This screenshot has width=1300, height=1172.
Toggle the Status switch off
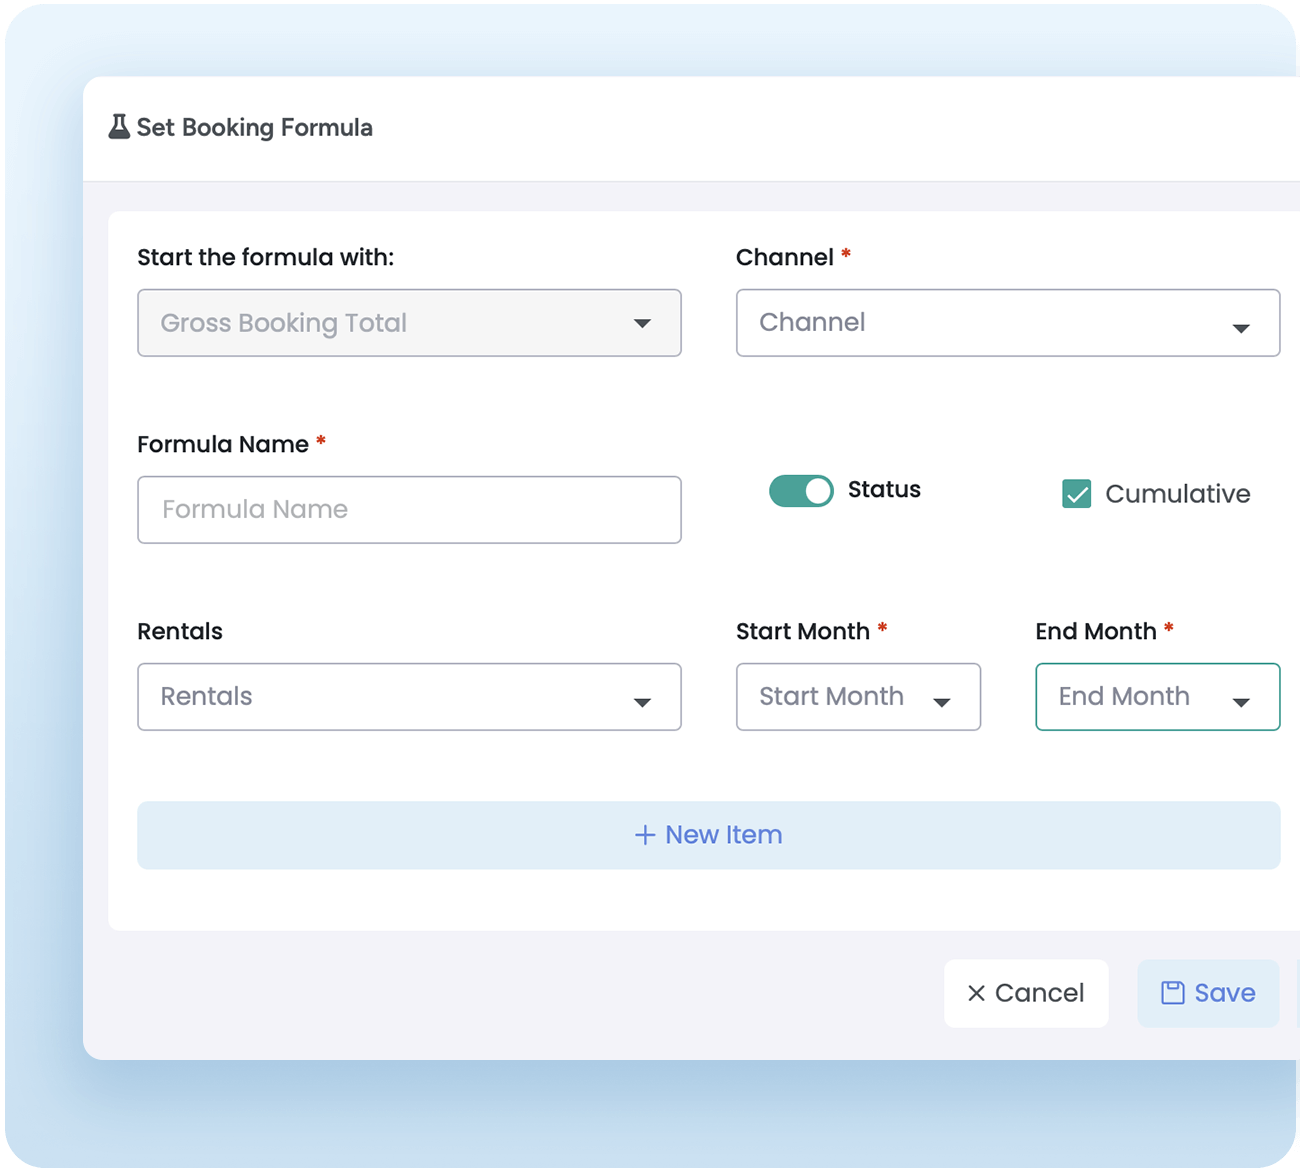tap(801, 491)
